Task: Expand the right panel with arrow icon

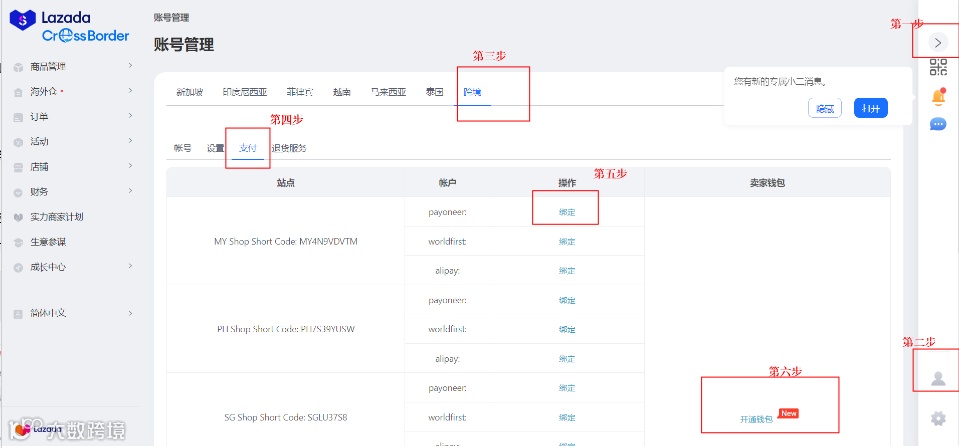Action: pyautogui.click(x=938, y=42)
